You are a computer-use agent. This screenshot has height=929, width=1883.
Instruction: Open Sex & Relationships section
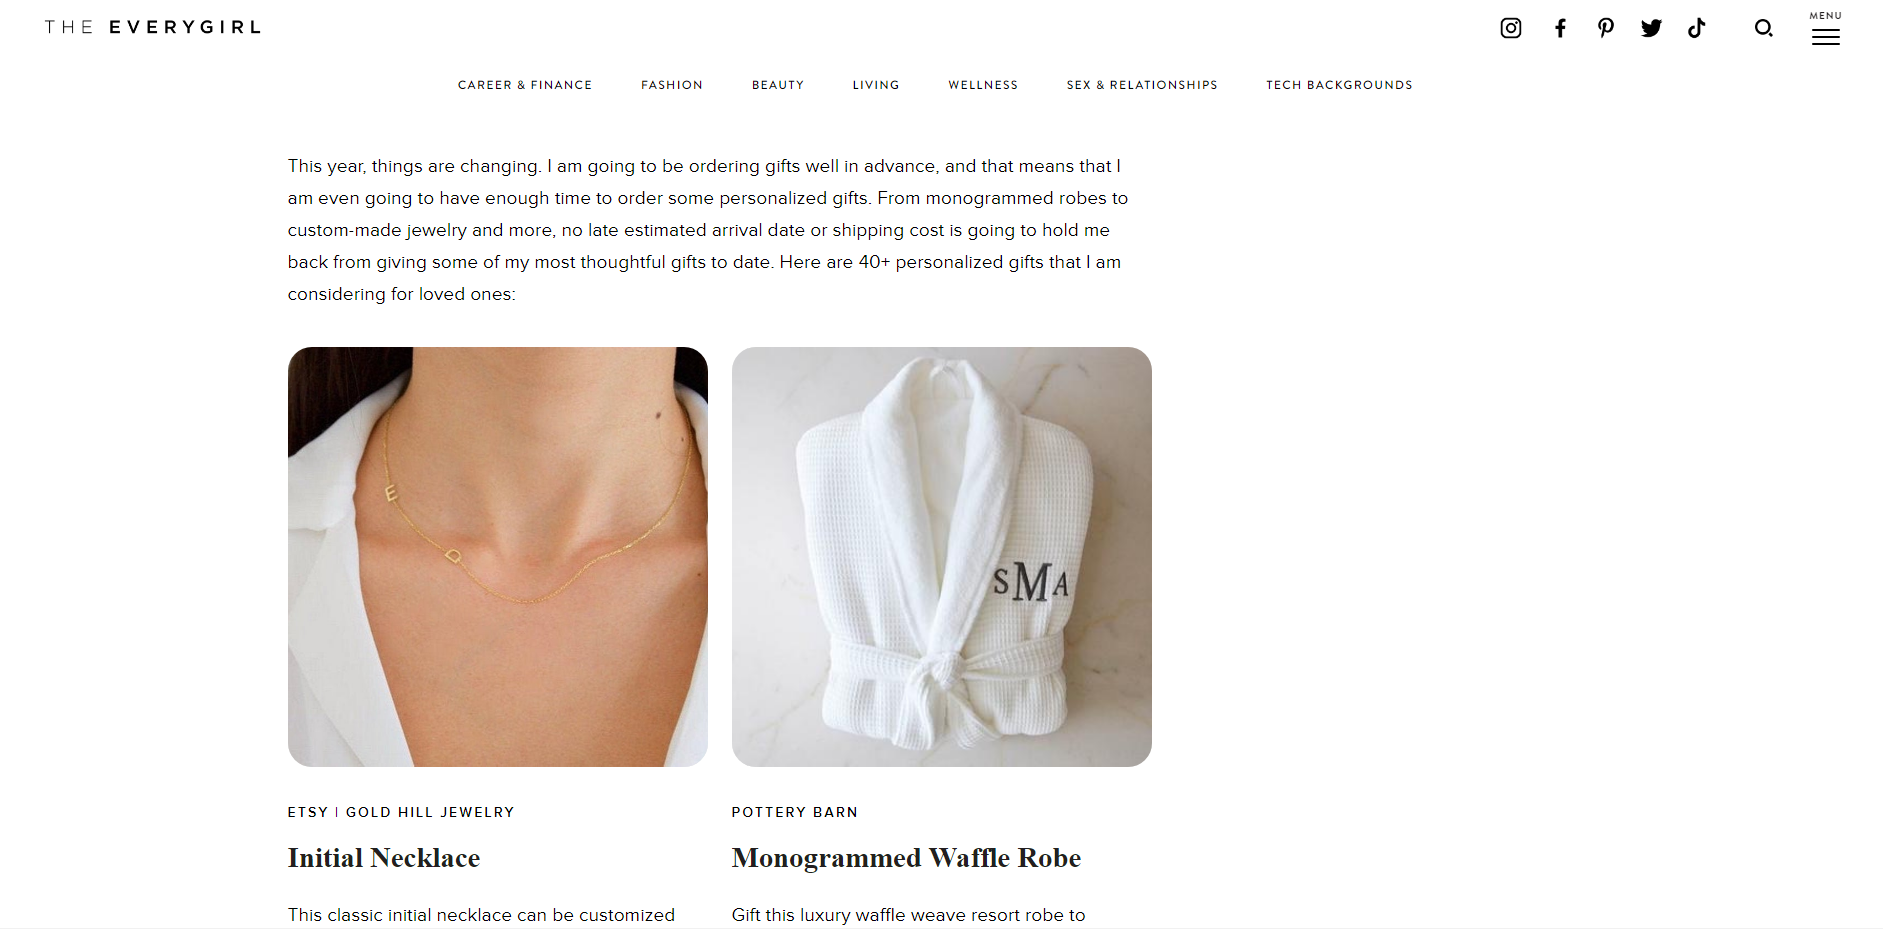[1142, 85]
